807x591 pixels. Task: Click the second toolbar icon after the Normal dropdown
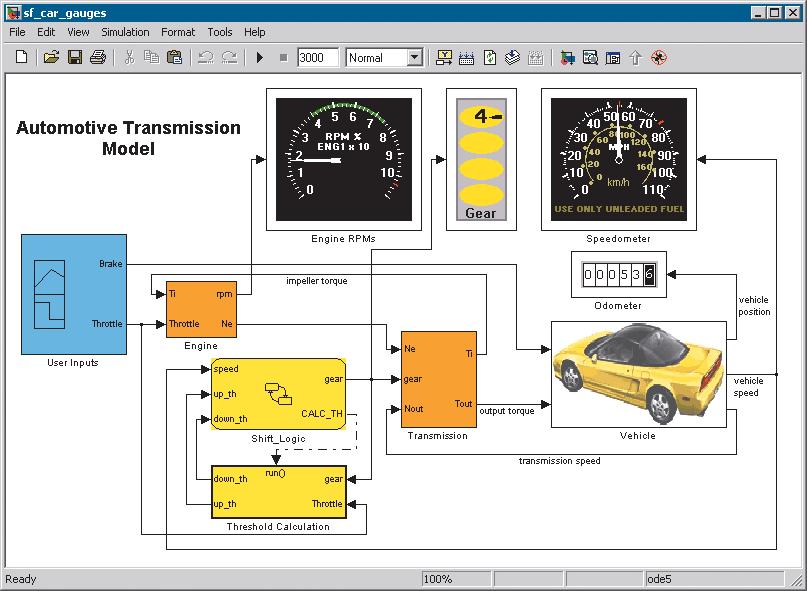466,58
